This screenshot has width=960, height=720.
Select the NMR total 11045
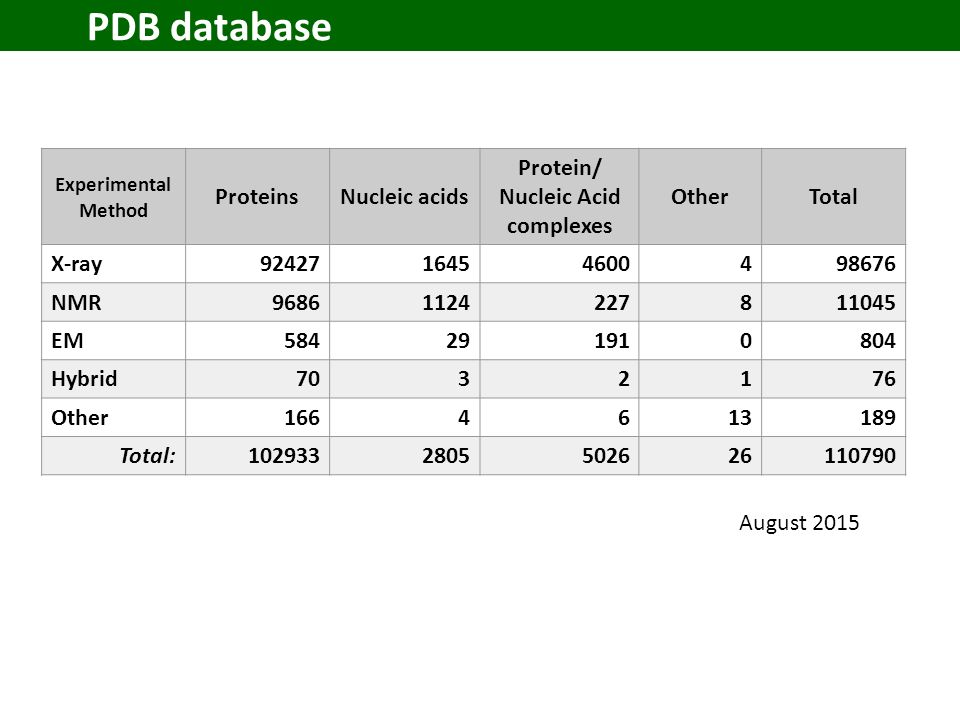(866, 302)
